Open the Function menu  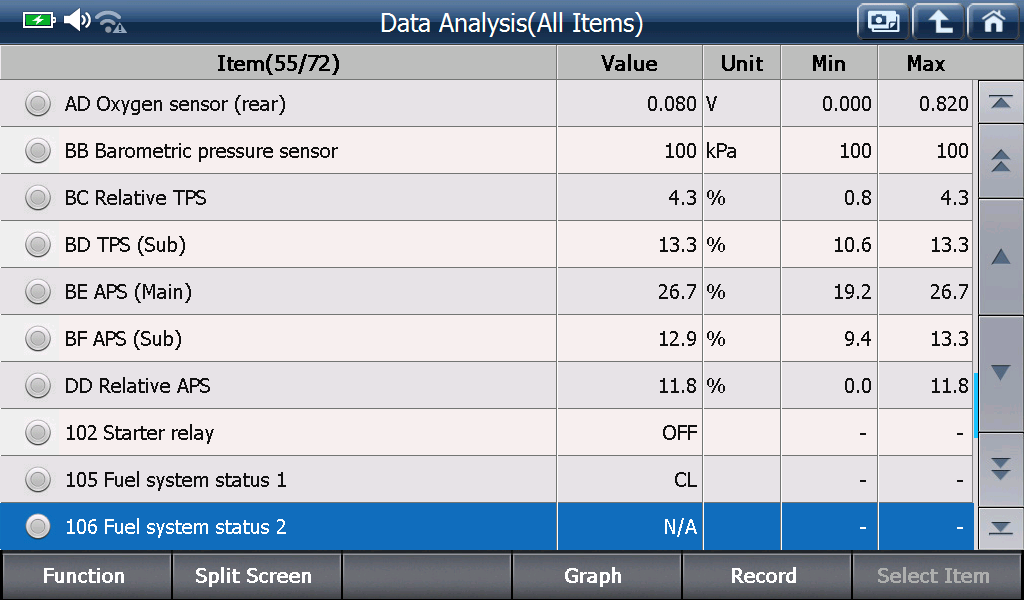(85, 576)
